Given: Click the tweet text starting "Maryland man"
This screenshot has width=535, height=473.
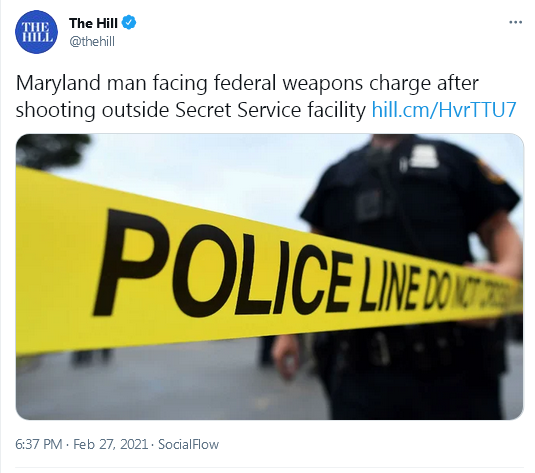Looking at the screenshot, I should [x=266, y=97].
